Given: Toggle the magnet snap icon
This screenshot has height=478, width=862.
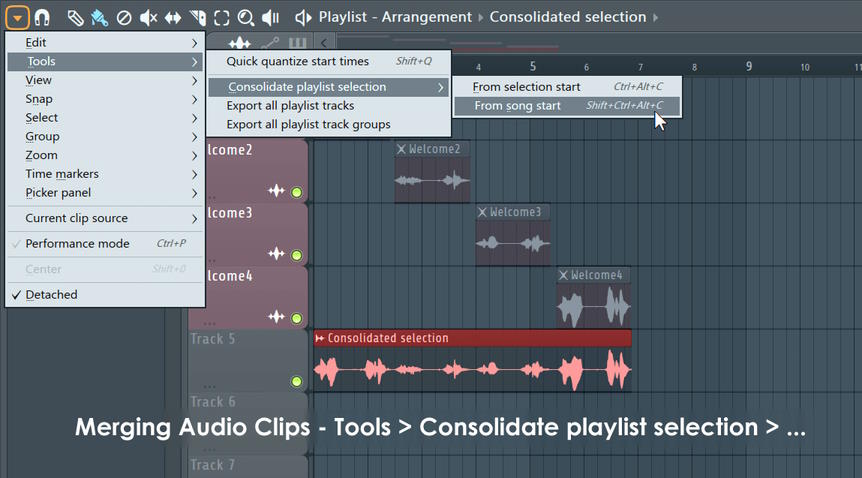Looking at the screenshot, I should pyautogui.click(x=42, y=17).
